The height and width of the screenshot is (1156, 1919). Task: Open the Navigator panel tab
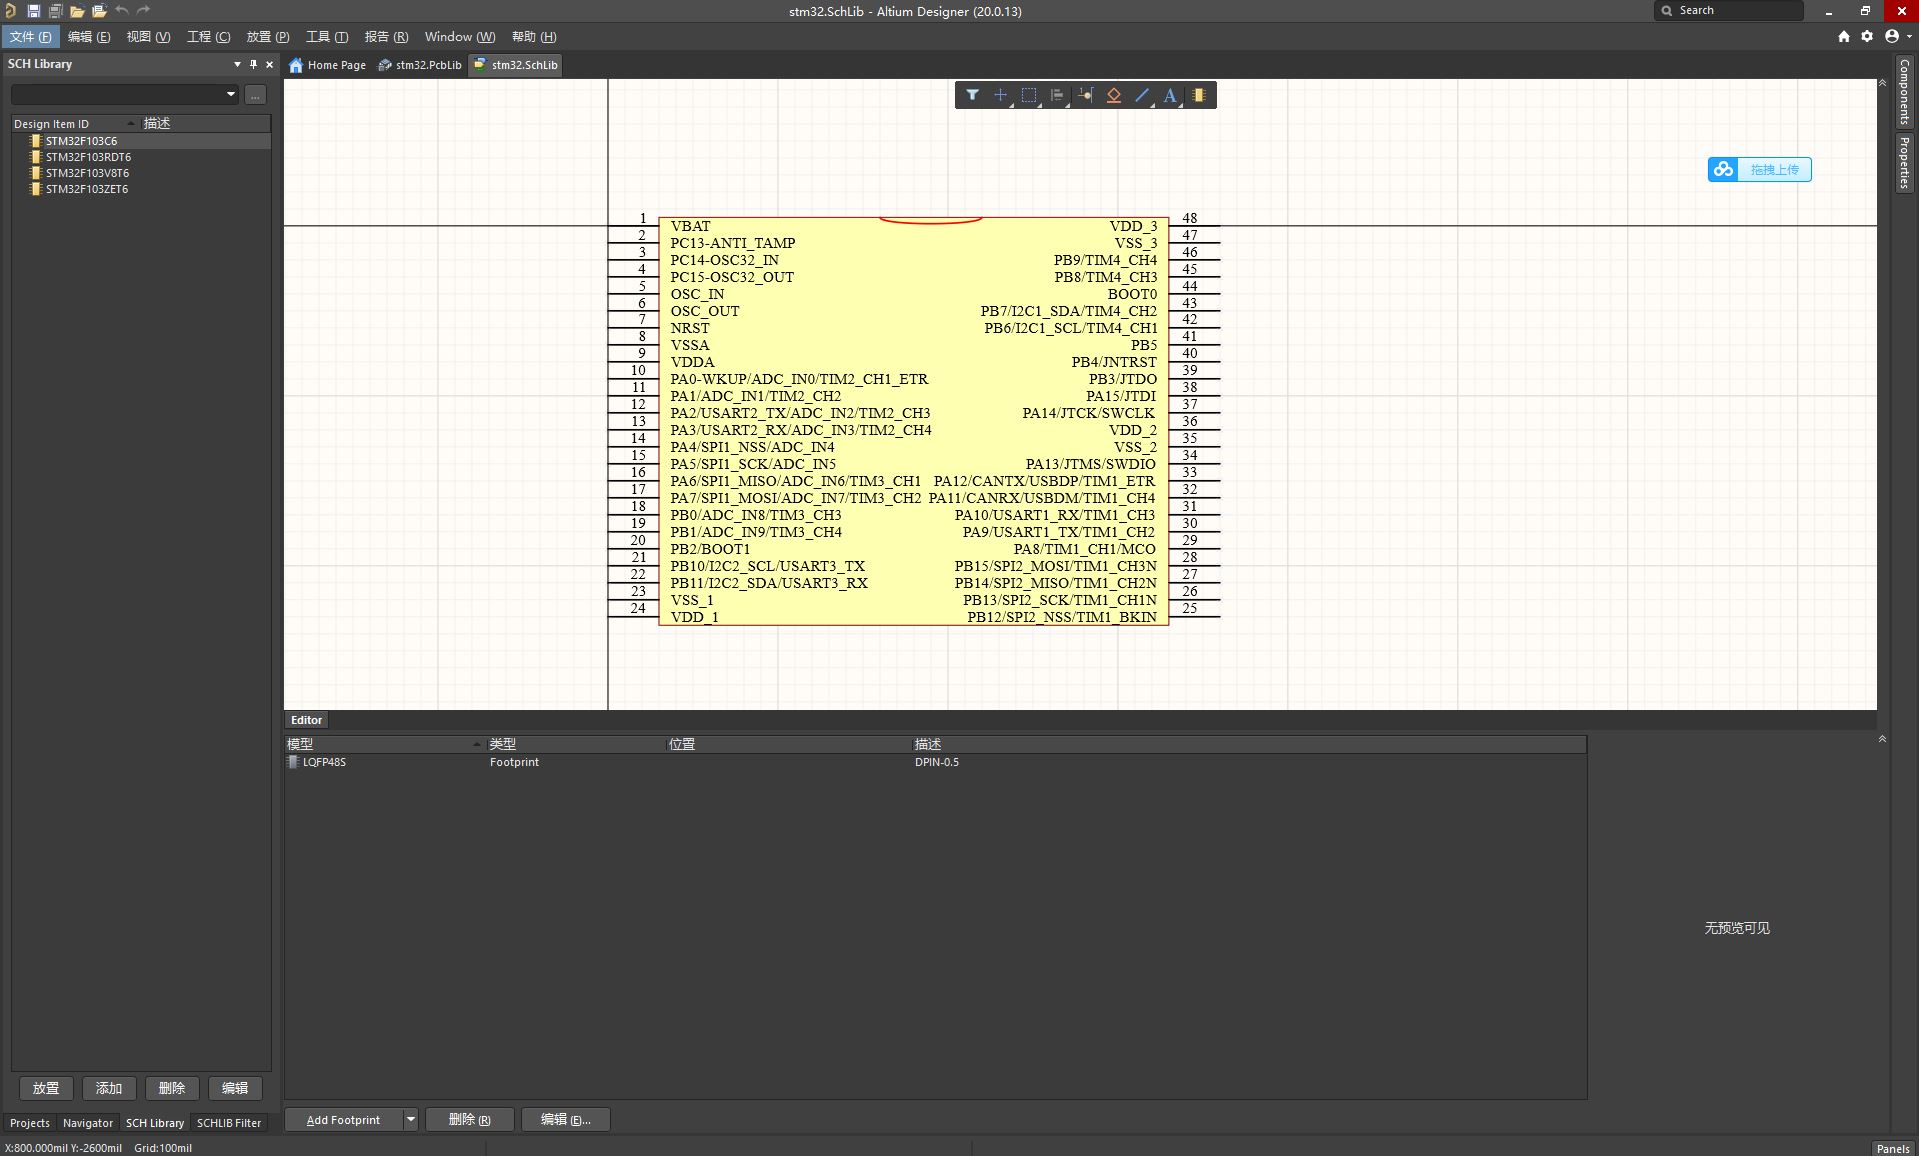(88, 1123)
